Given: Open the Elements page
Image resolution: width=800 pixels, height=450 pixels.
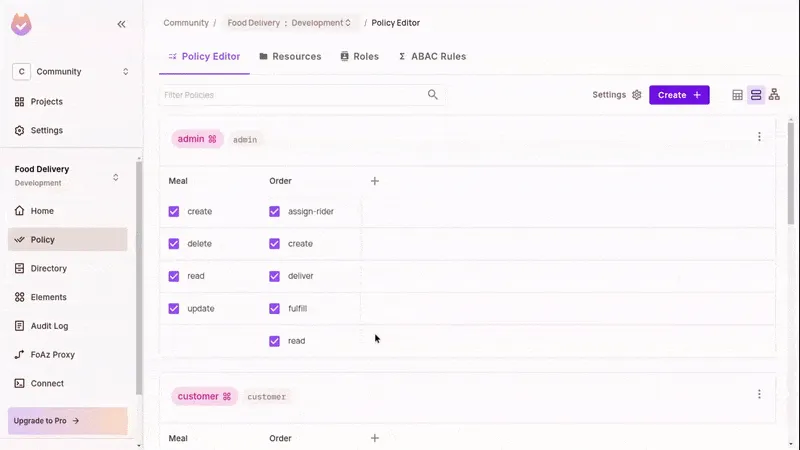Looking at the screenshot, I should (67, 297).
